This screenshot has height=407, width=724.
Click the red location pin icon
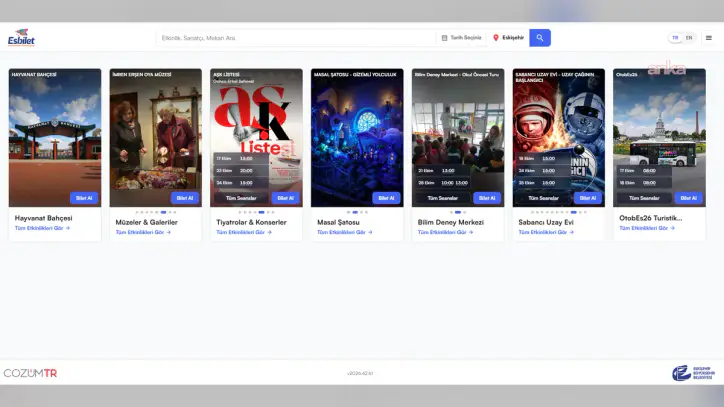(496, 38)
